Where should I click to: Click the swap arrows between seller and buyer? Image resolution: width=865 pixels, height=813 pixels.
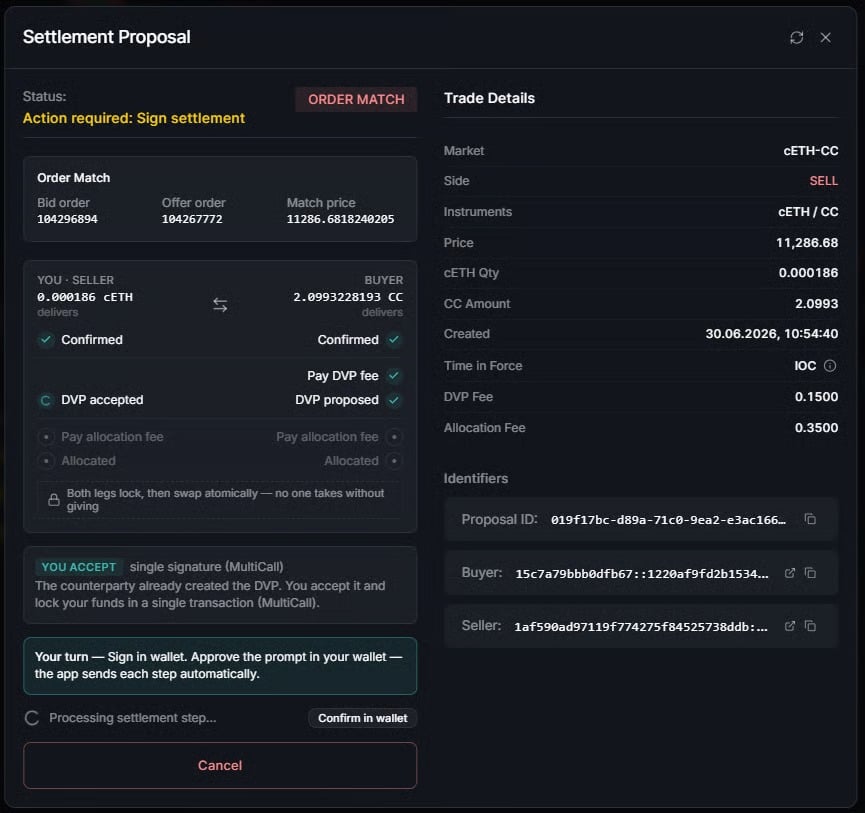pos(220,304)
